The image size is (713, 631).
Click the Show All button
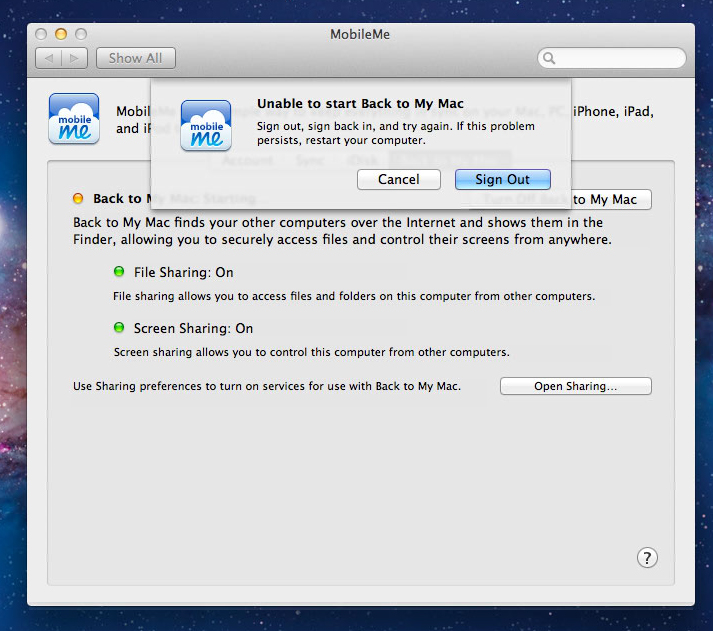click(136, 58)
